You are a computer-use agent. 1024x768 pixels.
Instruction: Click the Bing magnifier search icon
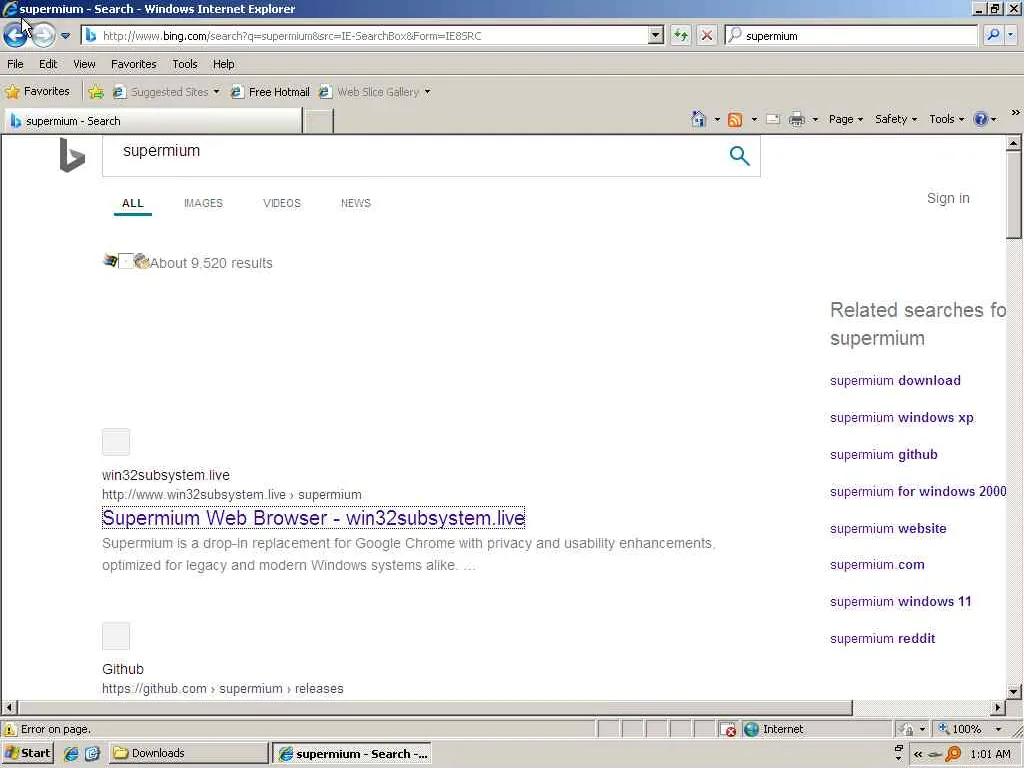click(739, 155)
